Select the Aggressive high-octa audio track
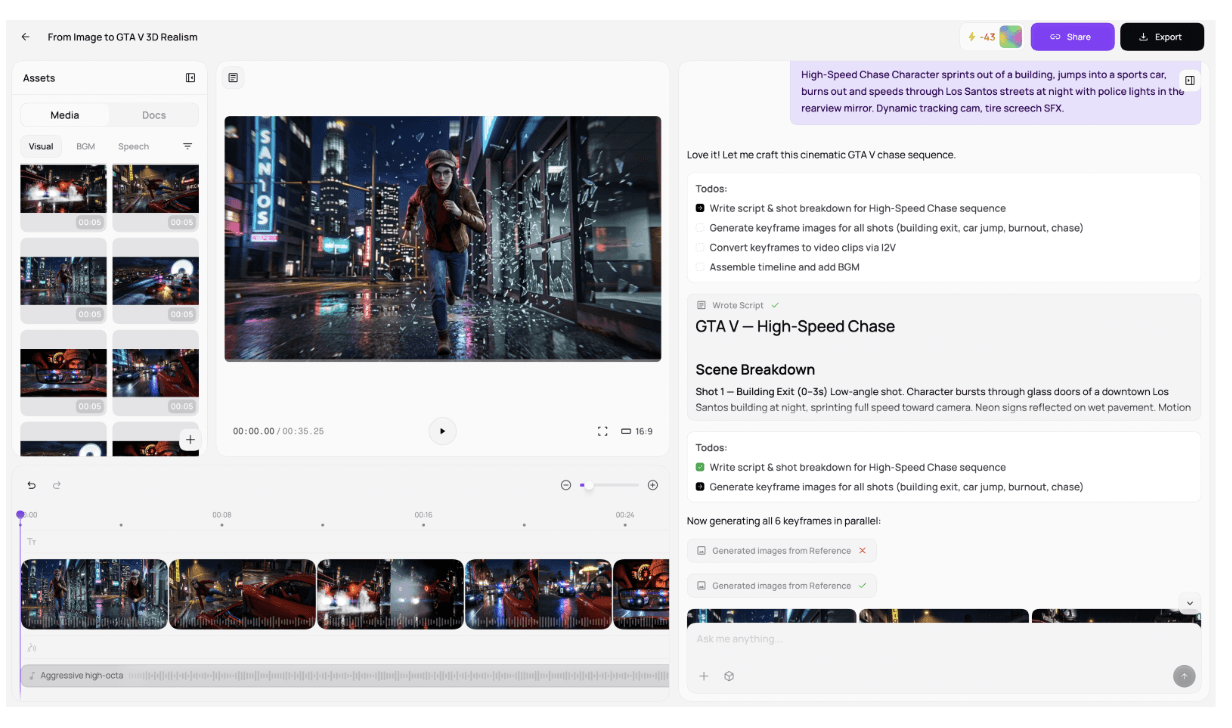Screen dimensions: 1232x728 345,676
